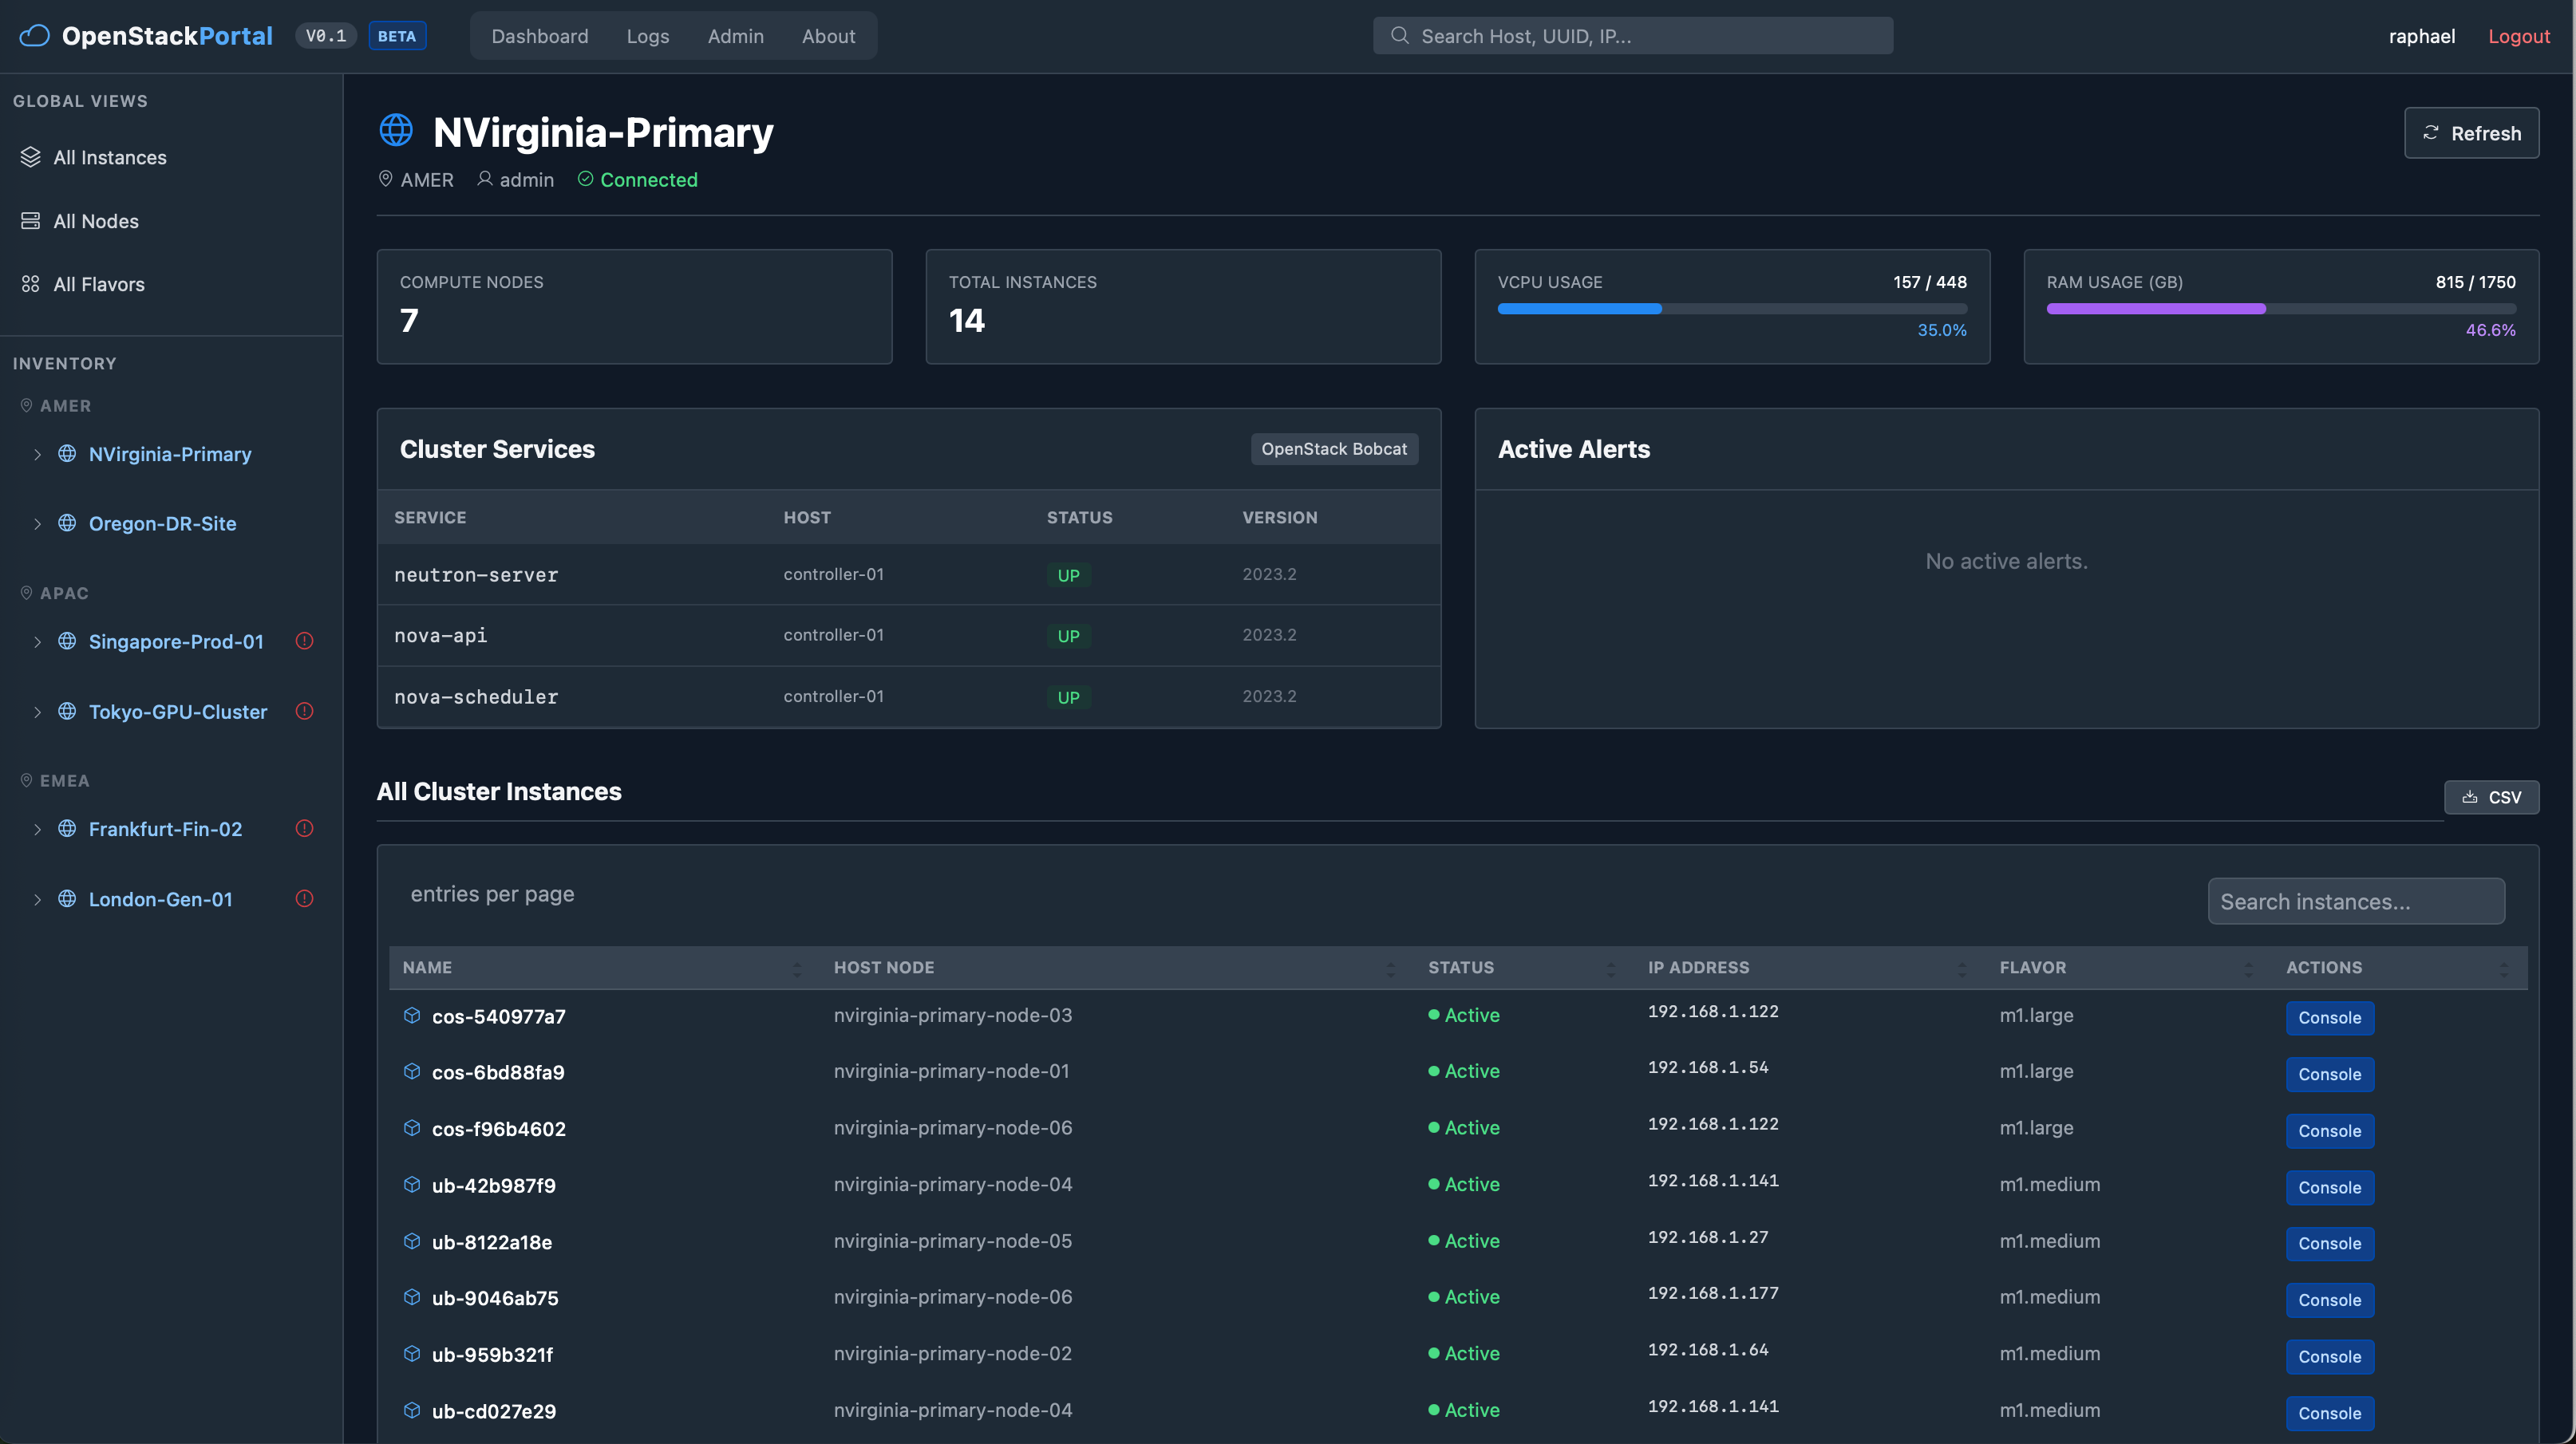The height and width of the screenshot is (1444, 2576).
Task: Click the magnifier icon in the top search bar
Action: click(x=1400, y=36)
